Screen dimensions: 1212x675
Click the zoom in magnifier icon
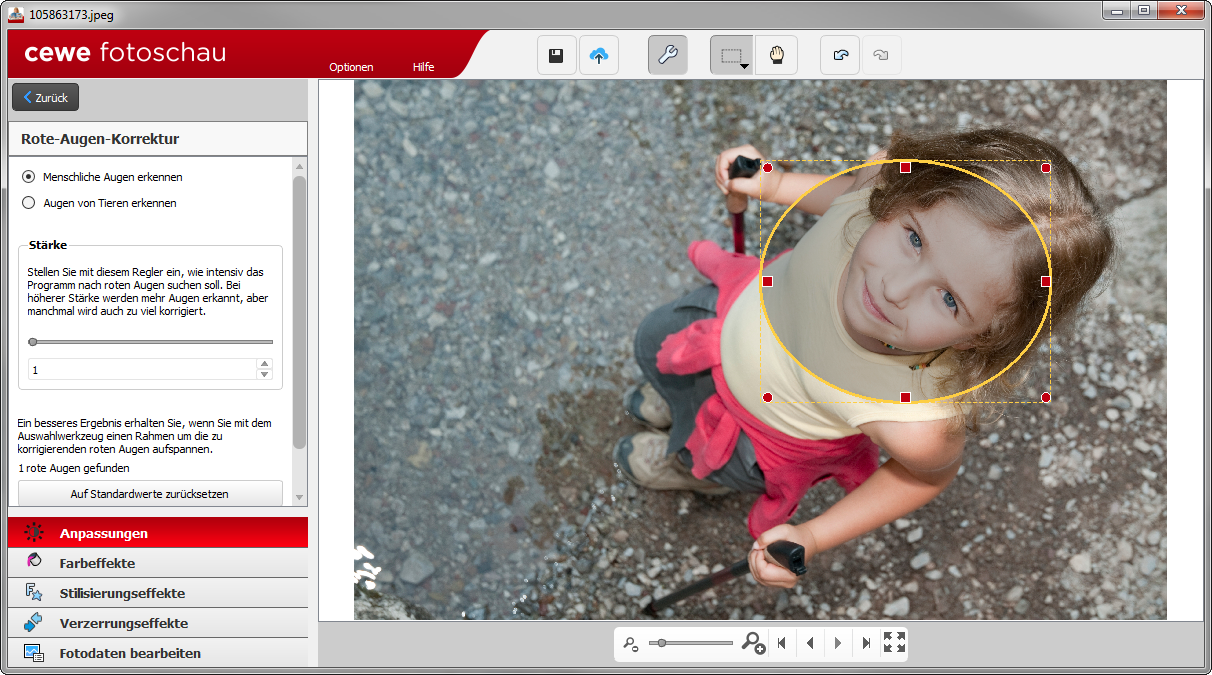[753, 643]
